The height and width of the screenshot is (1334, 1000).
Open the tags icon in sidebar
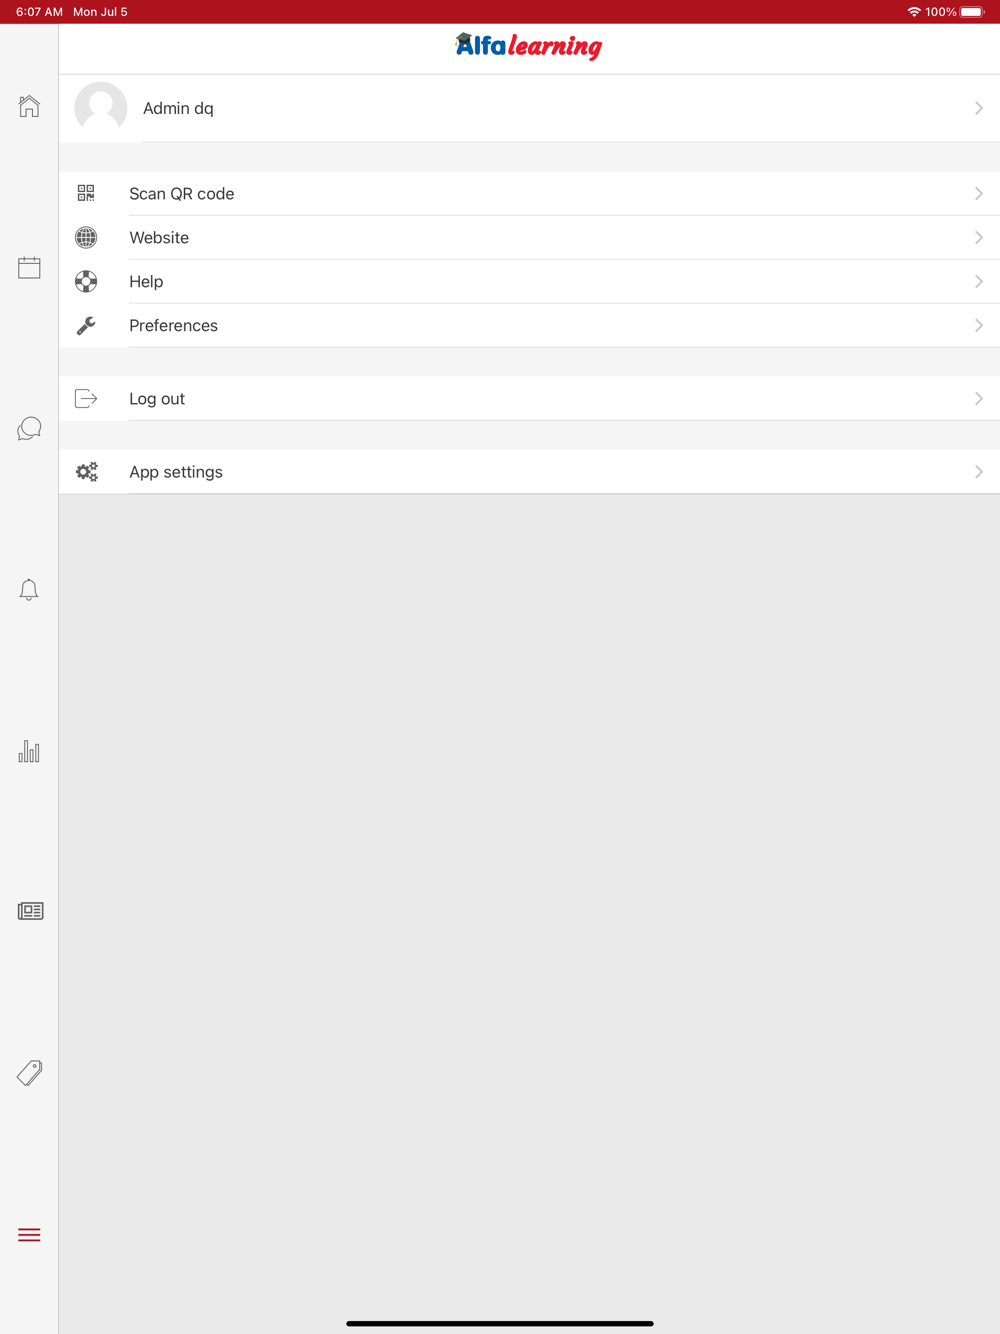29,1073
